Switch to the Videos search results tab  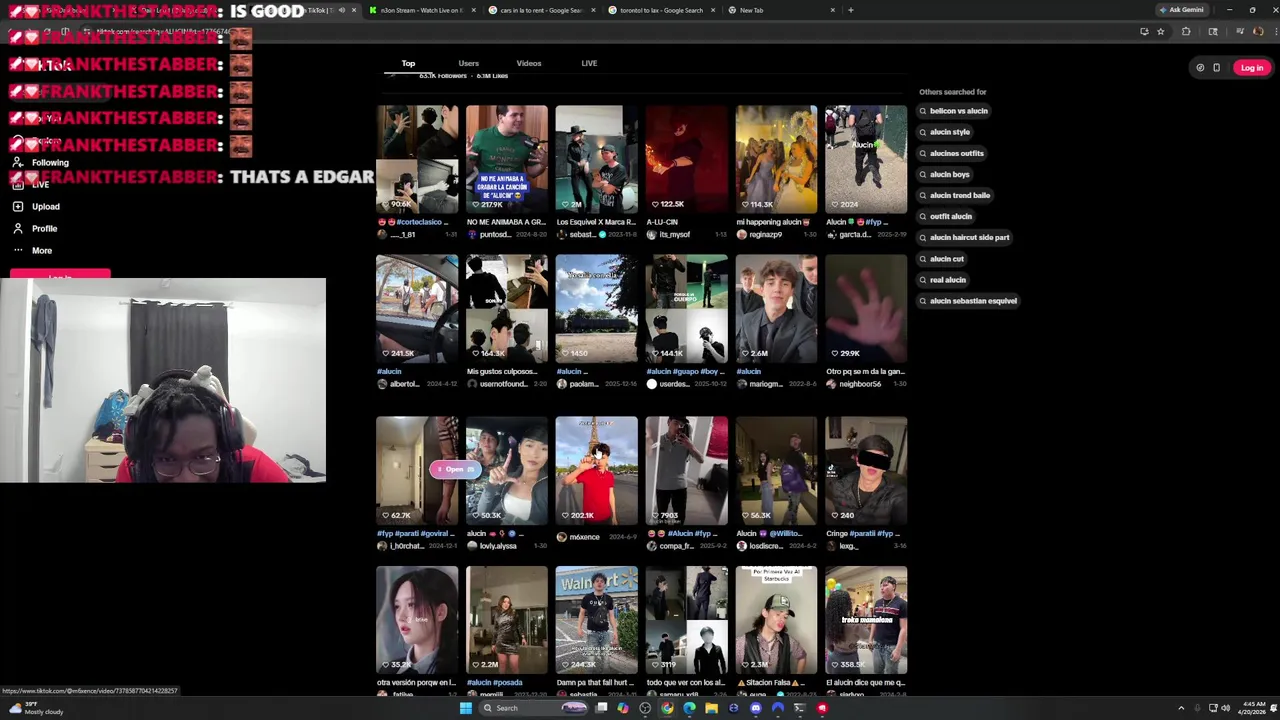pyautogui.click(x=529, y=63)
